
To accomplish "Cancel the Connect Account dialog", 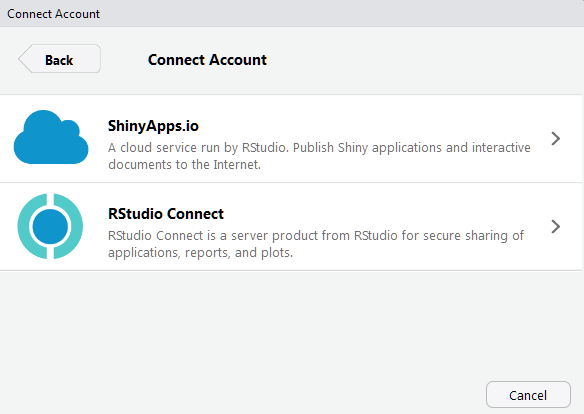I will tap(528, 395).
